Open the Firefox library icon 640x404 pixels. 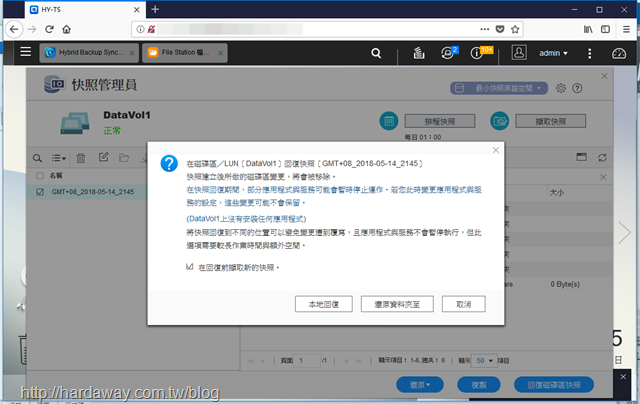tap(588, 29)
